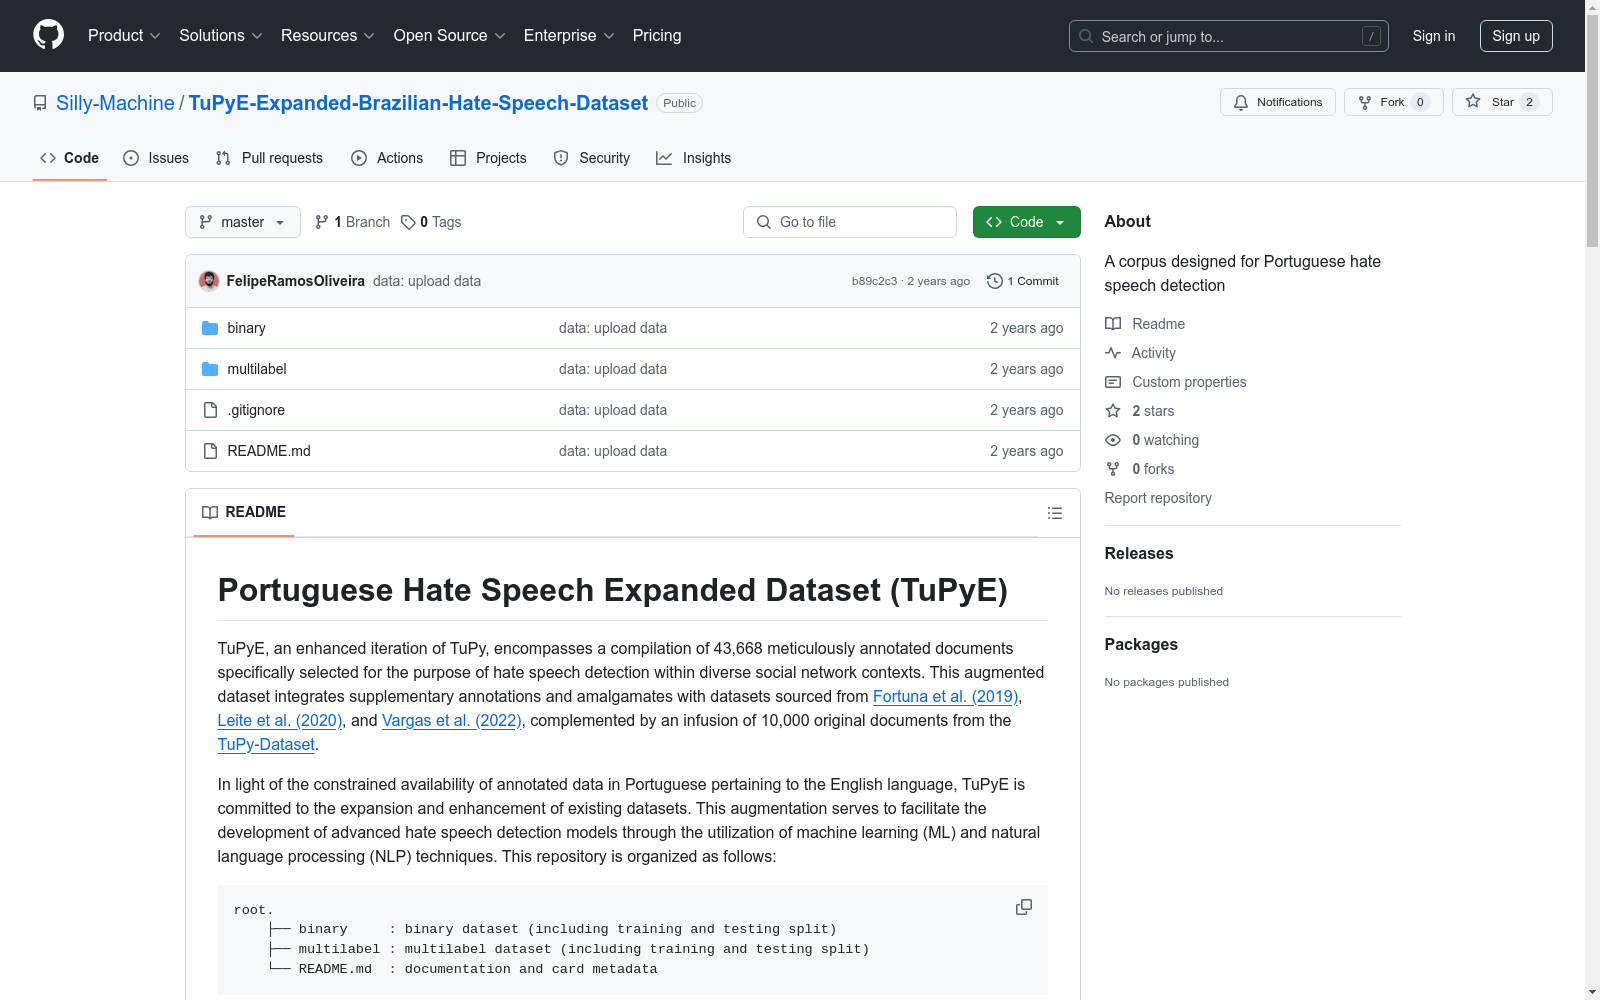Image resolution: width=1600 pixels, height=1000 pixels.
Task: Click the book icon in README header
Action: tap(210, 512)
